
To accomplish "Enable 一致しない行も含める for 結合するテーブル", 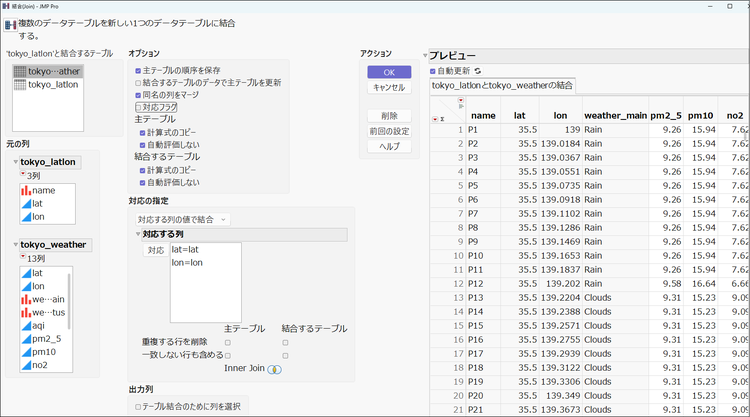I will tap(286, 356).
